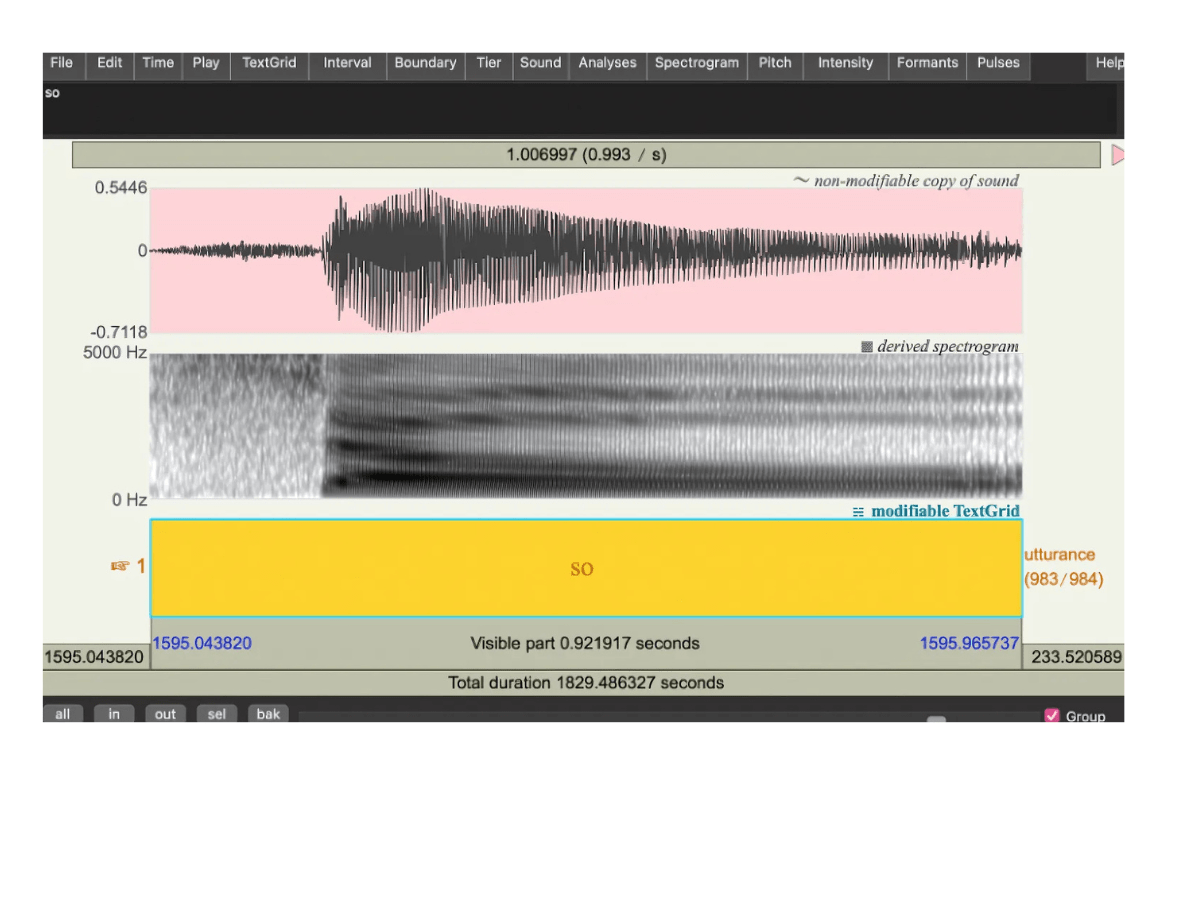
Task: Open the Tier menu
Action: [x=489, y=63]
